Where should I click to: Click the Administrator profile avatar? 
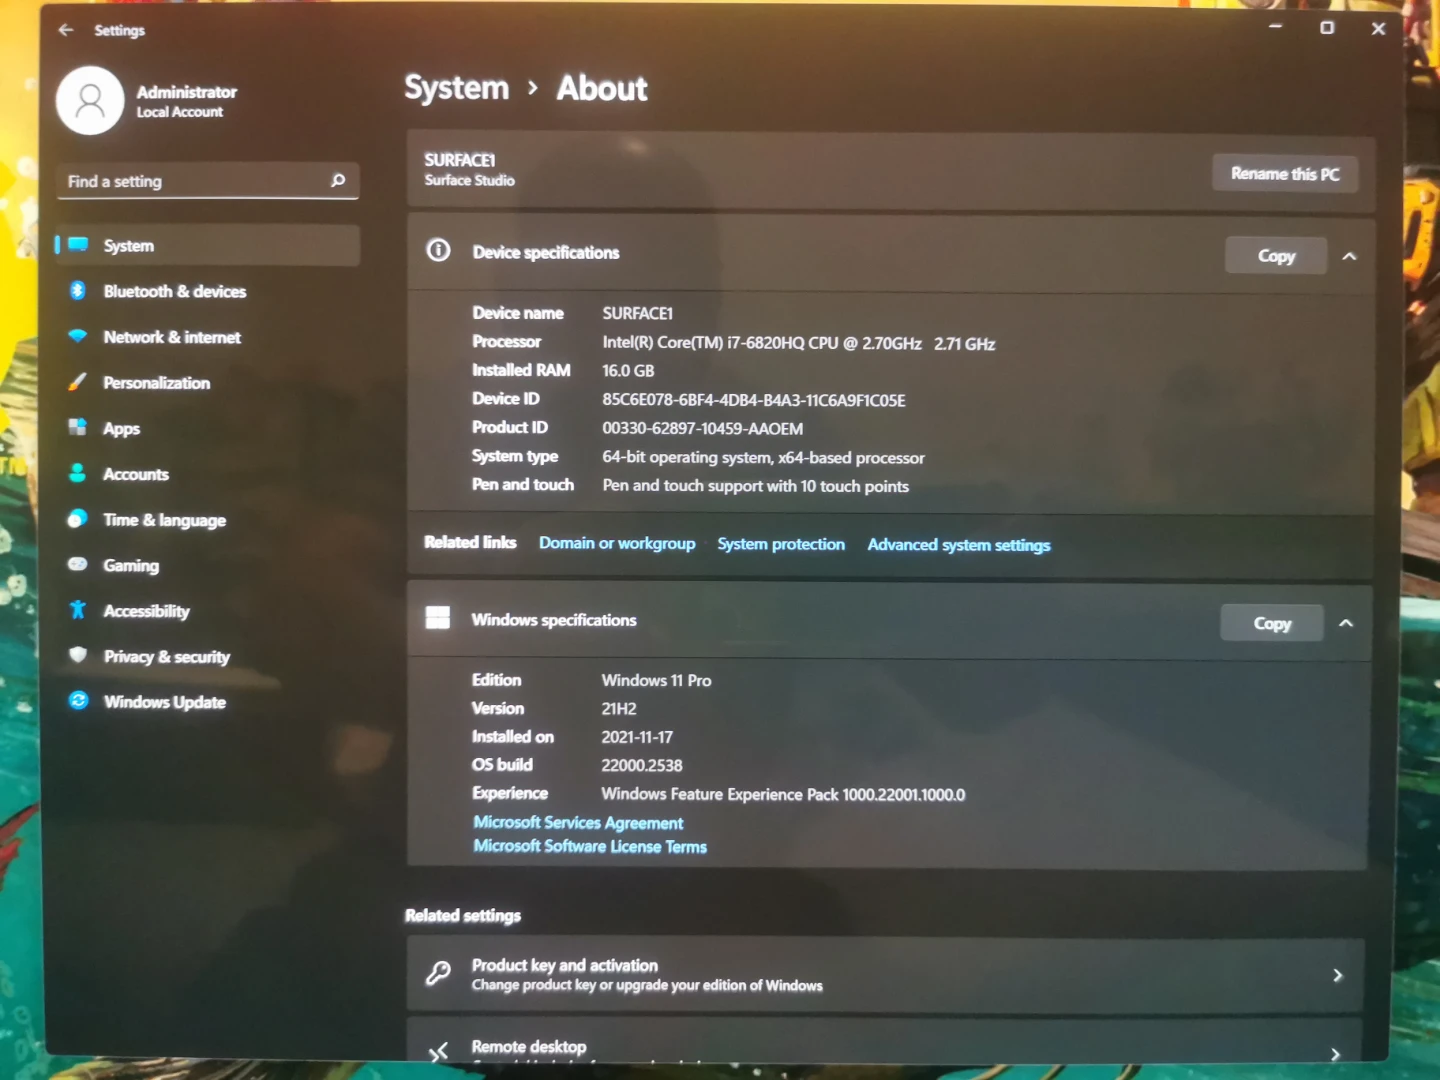(x=90, y=100)
